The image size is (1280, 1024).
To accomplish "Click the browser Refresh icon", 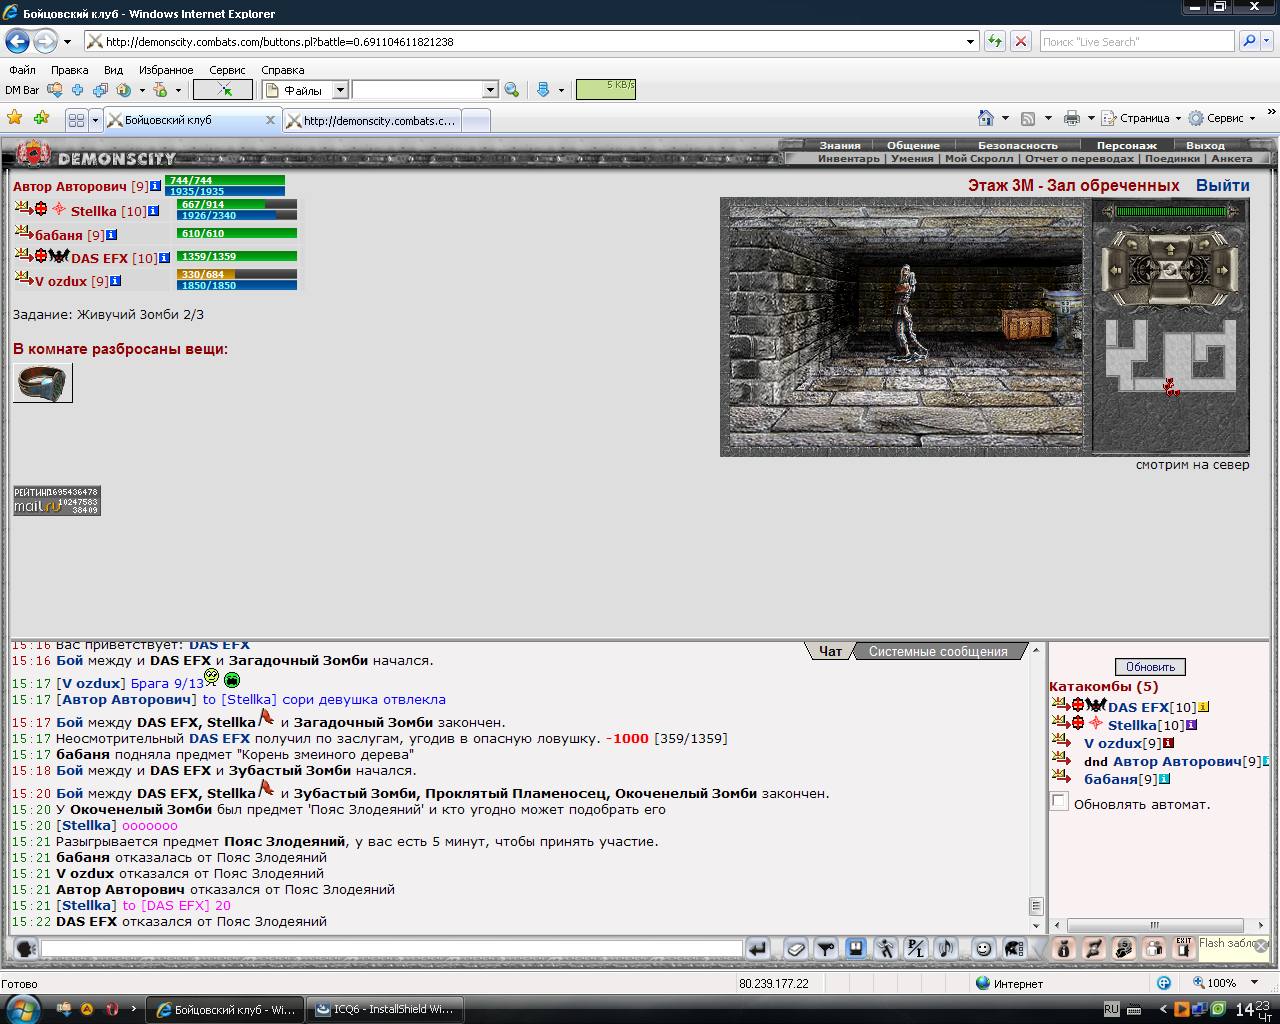I will (994, 41).
